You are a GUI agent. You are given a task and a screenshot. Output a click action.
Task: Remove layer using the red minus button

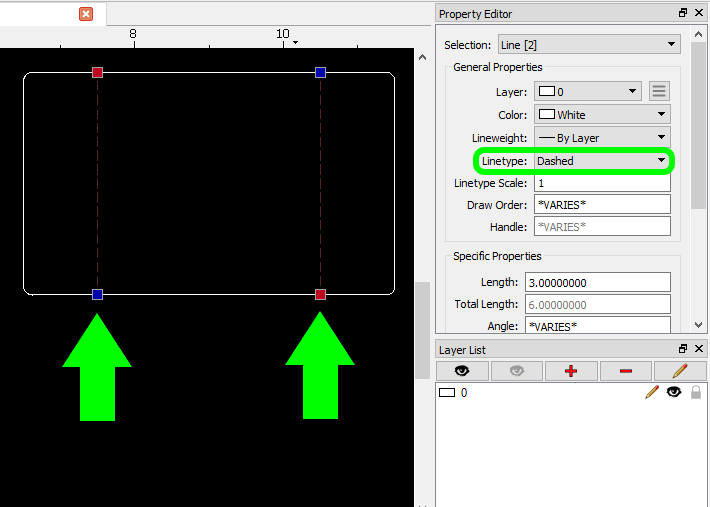[625, 371]
